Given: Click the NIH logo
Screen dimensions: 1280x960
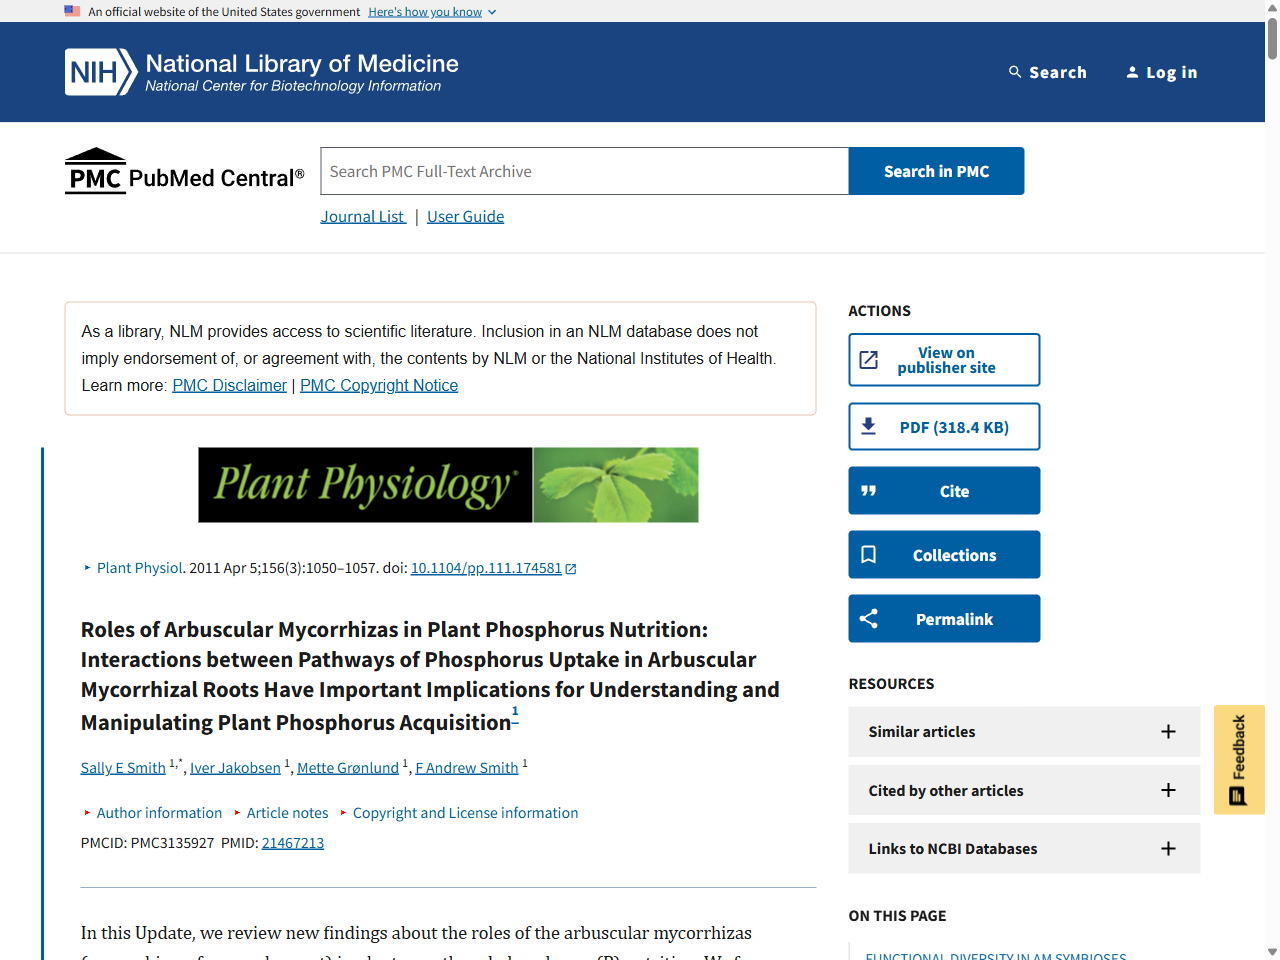Looking at the screenshot, I should click(x=101, y=72).
